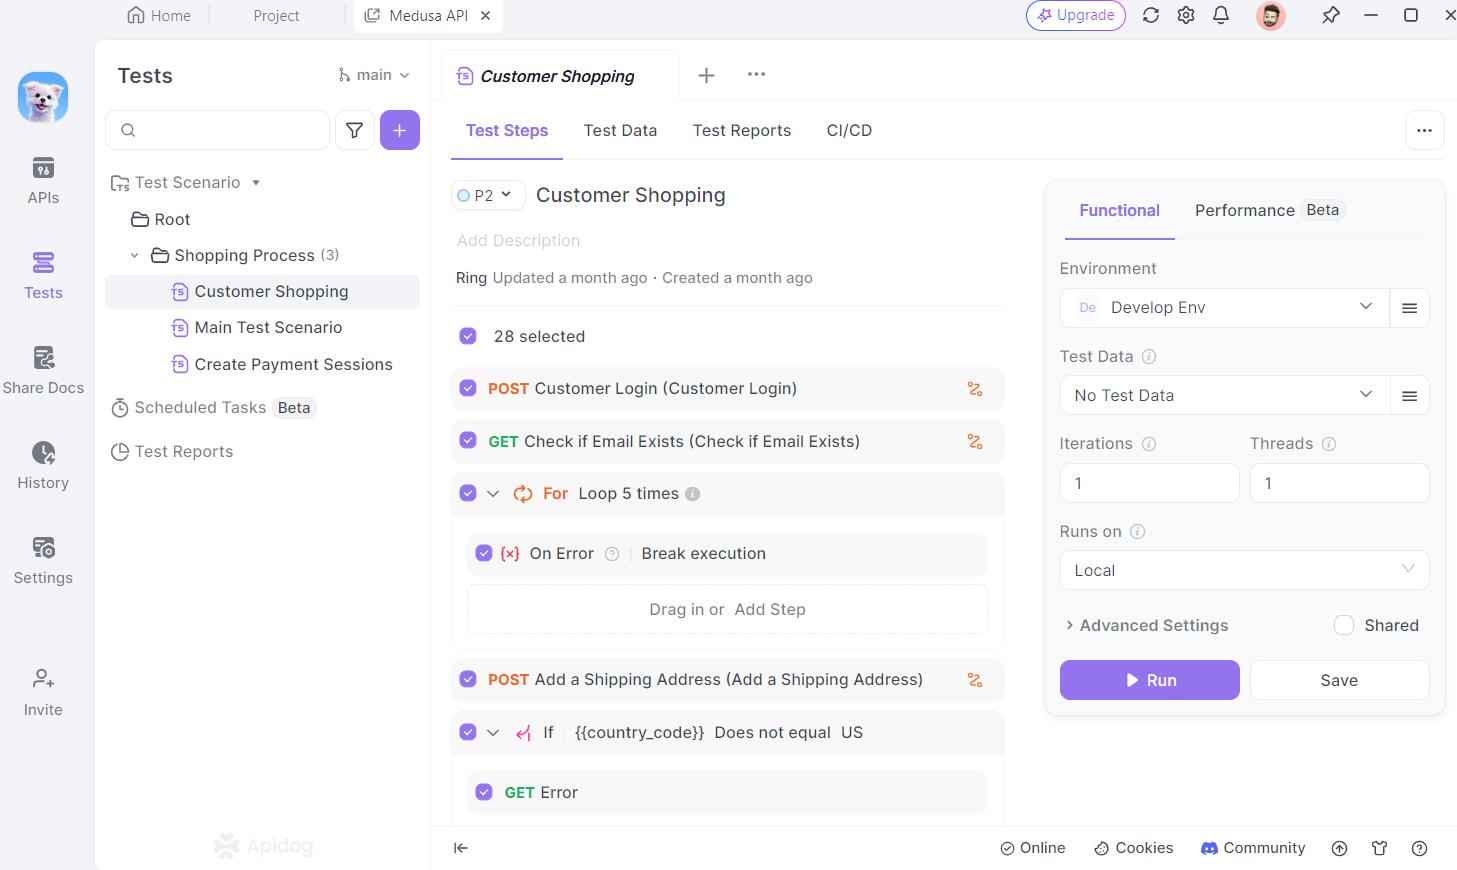Click the refresh sync icon
Screen dimensions: 1457x870
tap(1151, 16)
